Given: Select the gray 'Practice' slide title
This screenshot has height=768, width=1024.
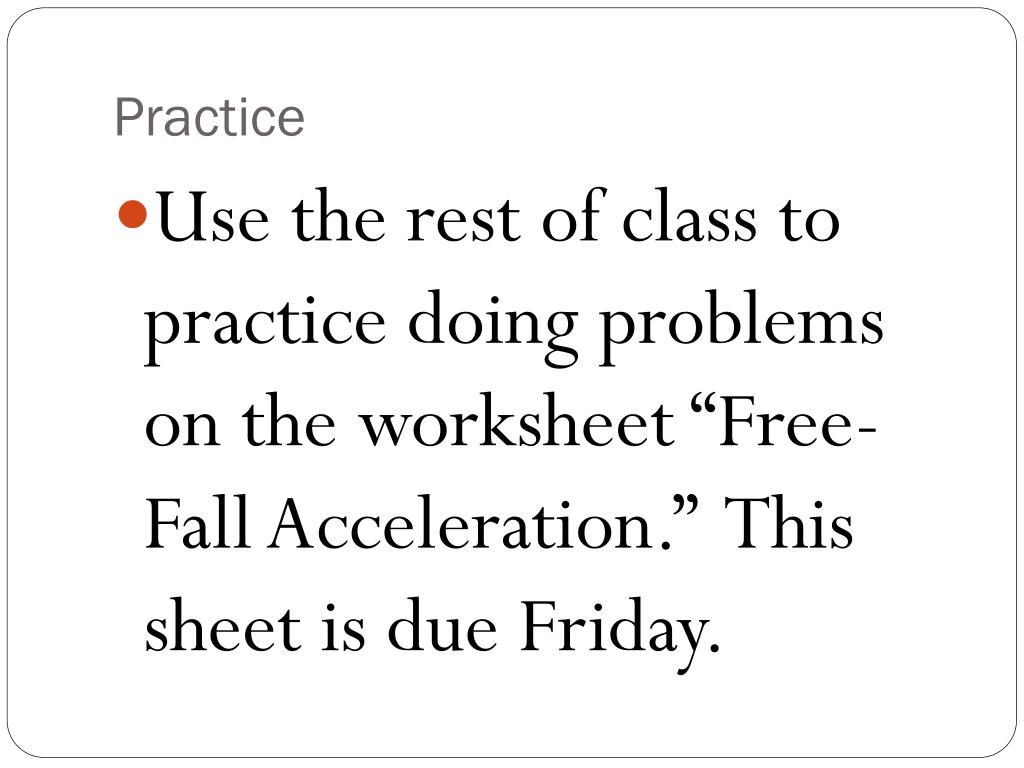Looking at the screenshot, I should (210, 118).
